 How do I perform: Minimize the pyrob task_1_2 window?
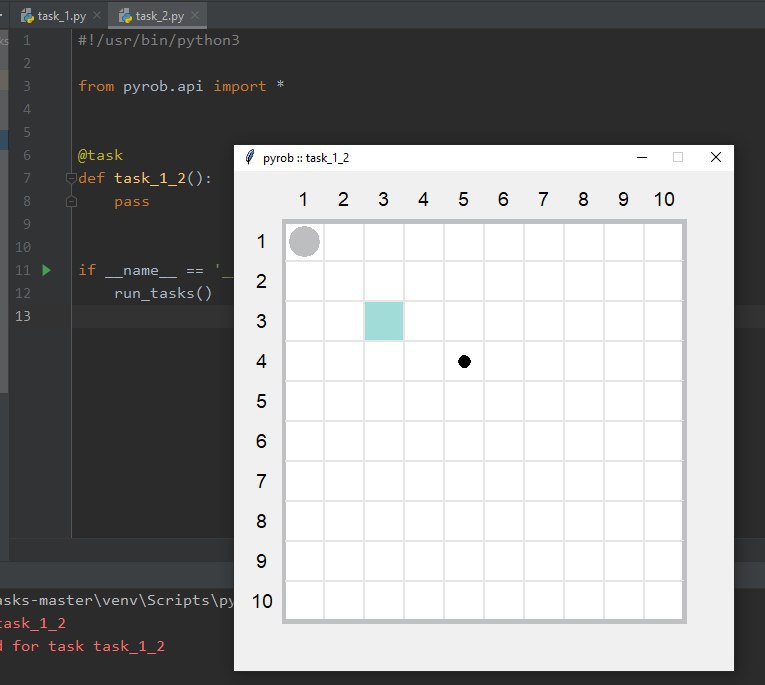pos(642,157)
